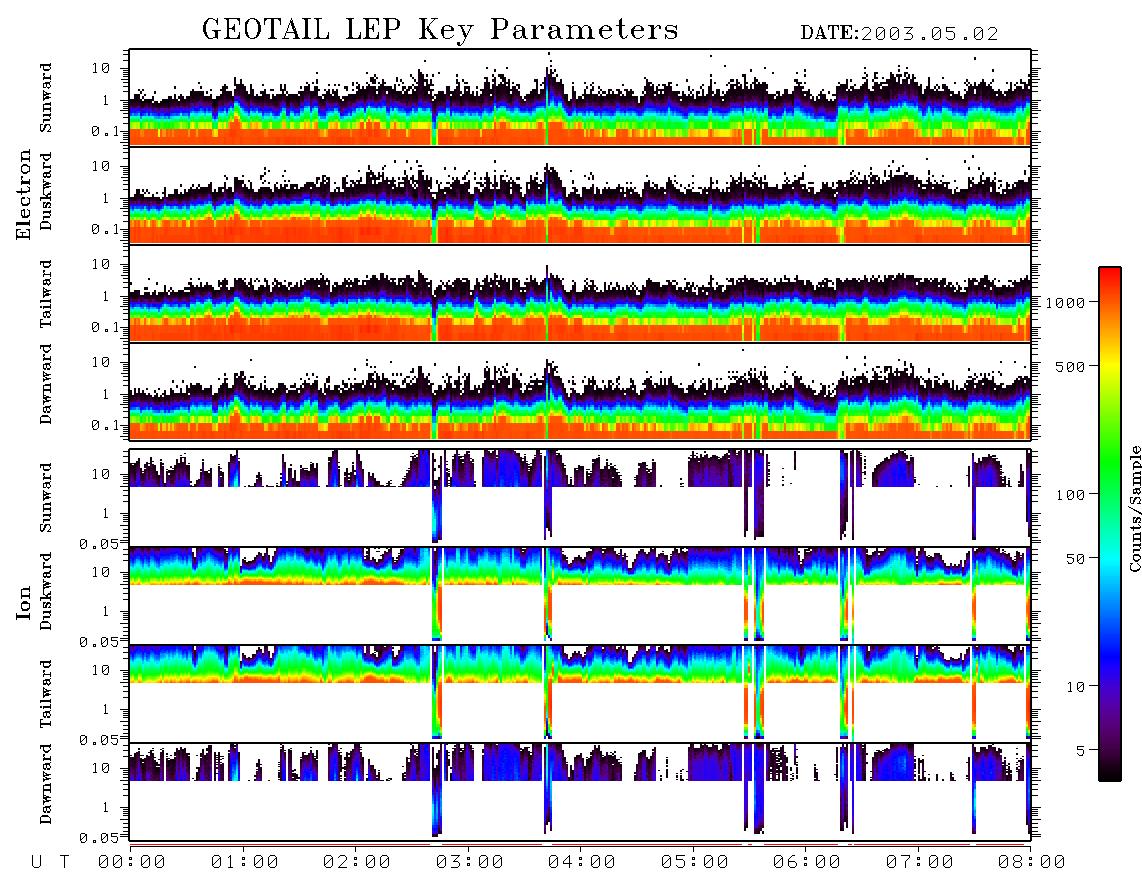Click the 5 color bar tick label

point(1080,750)
